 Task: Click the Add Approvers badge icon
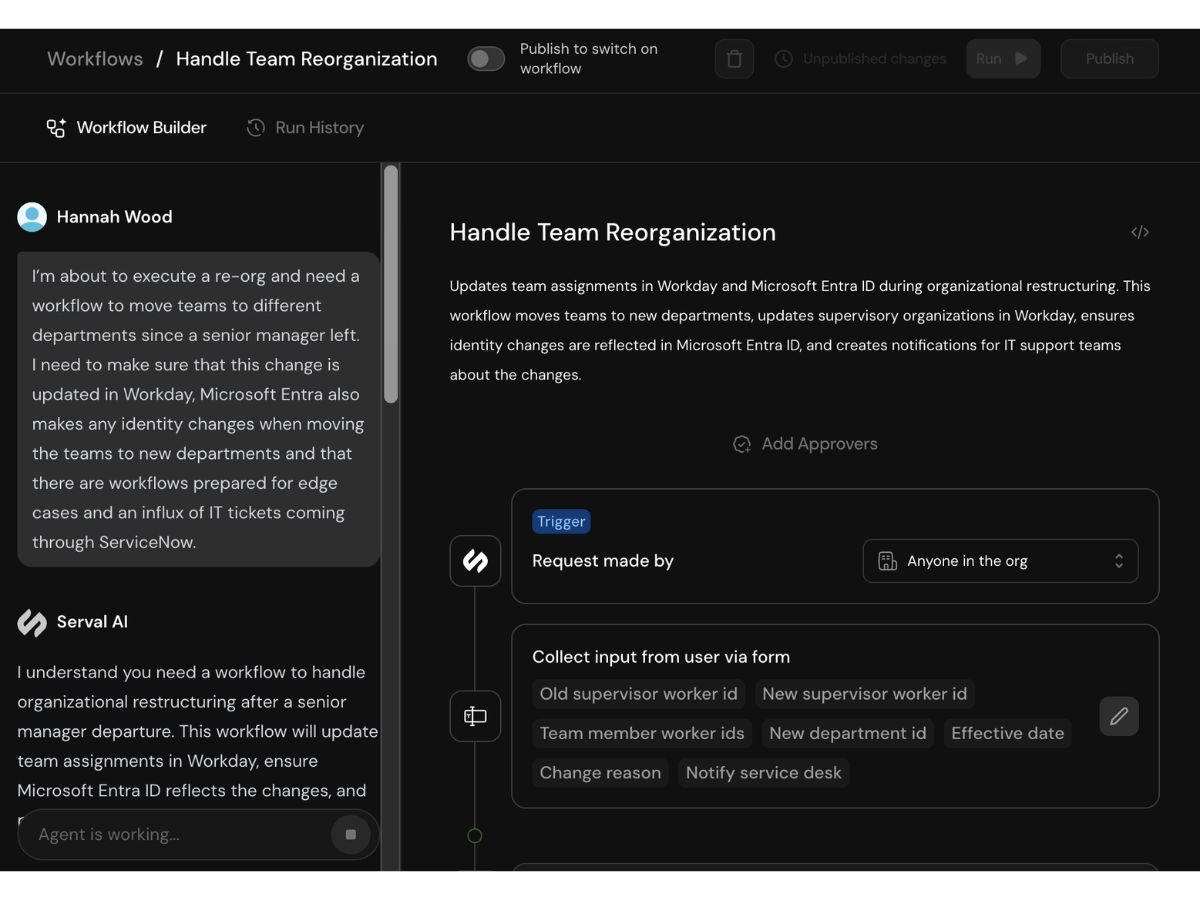pyautogui.click(x=742, y=444)
